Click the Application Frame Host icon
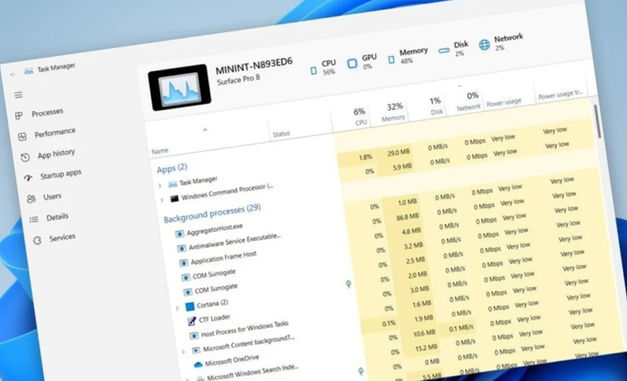Viewport: 627px width, 381px height. [184, 263]
